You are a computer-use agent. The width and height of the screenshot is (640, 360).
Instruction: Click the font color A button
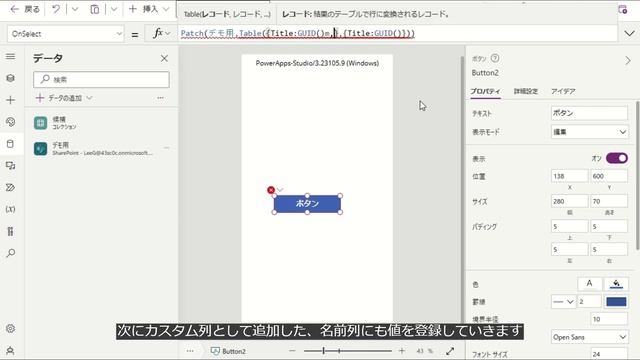click(589, 283)
